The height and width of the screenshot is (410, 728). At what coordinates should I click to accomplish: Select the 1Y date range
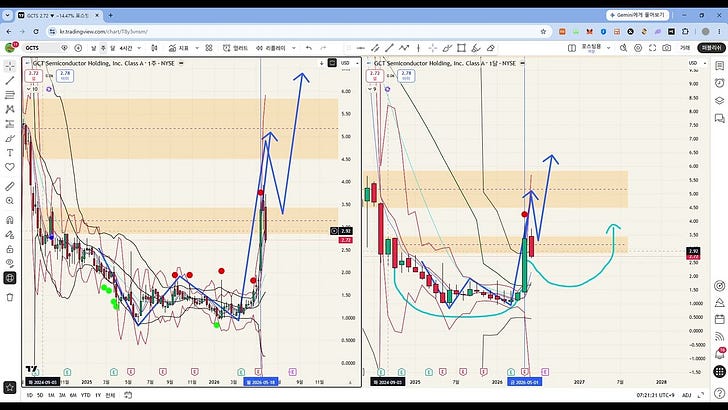(98, 395)
